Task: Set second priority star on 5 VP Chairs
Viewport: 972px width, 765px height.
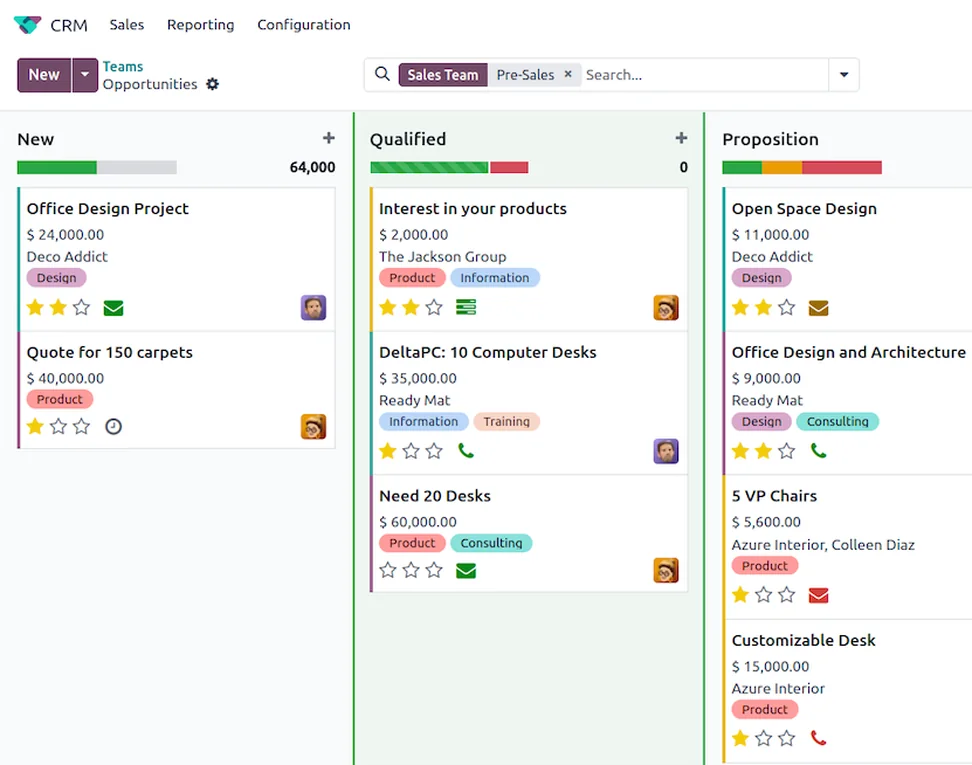Action: click(x=764, y=595)
